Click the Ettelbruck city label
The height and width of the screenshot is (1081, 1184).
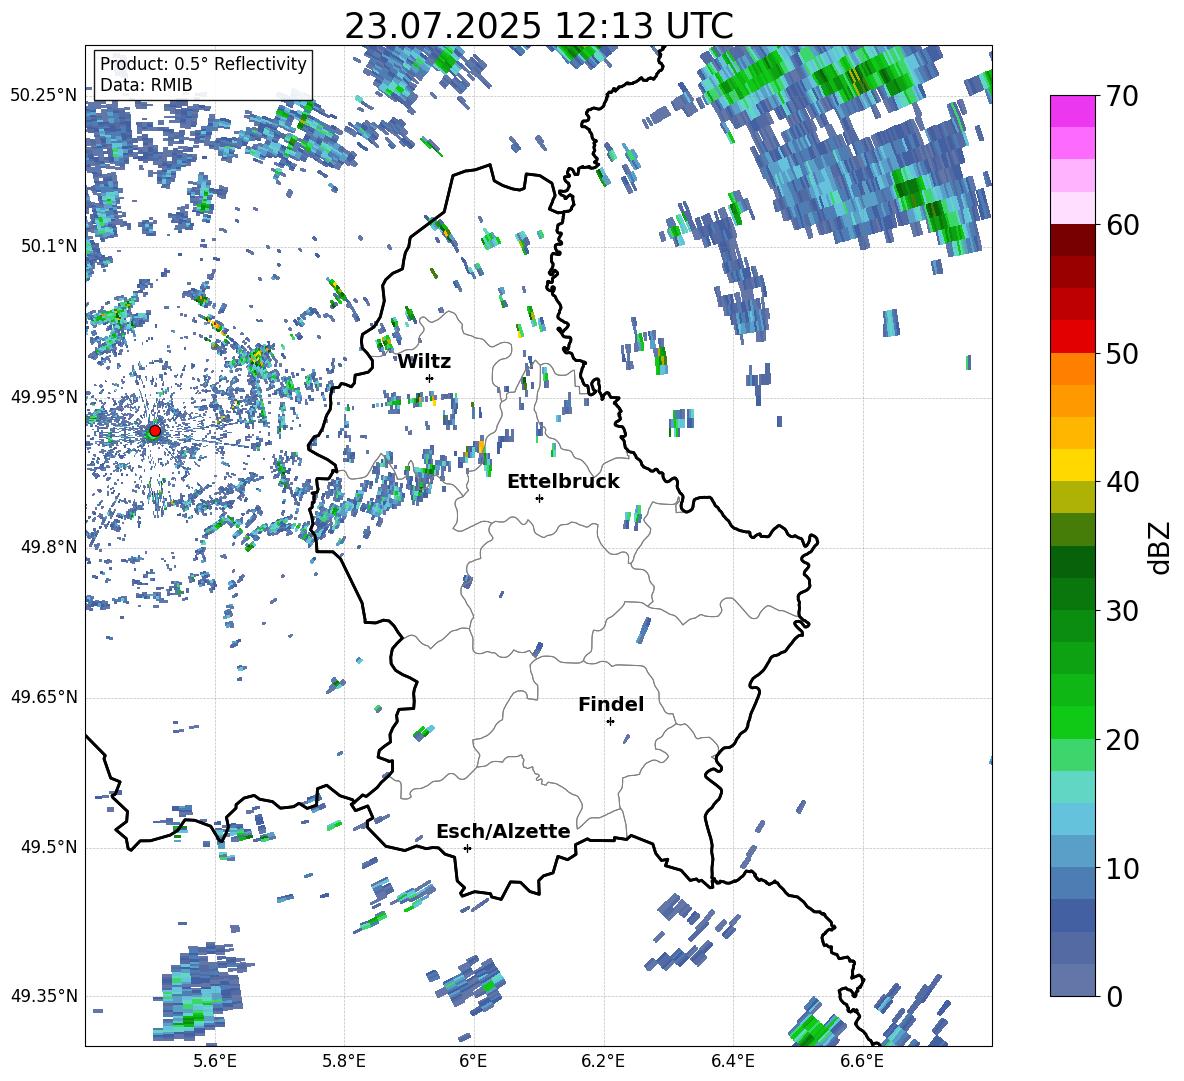[563, 482]
